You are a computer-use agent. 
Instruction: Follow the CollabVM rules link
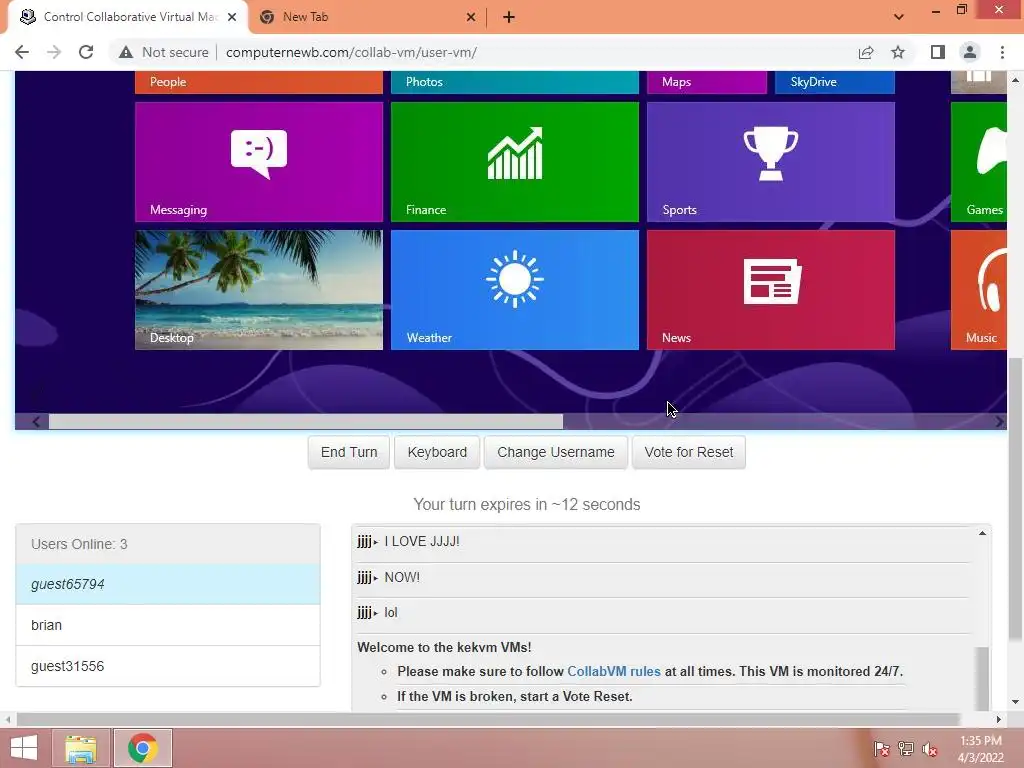click(x=614, y=671)
